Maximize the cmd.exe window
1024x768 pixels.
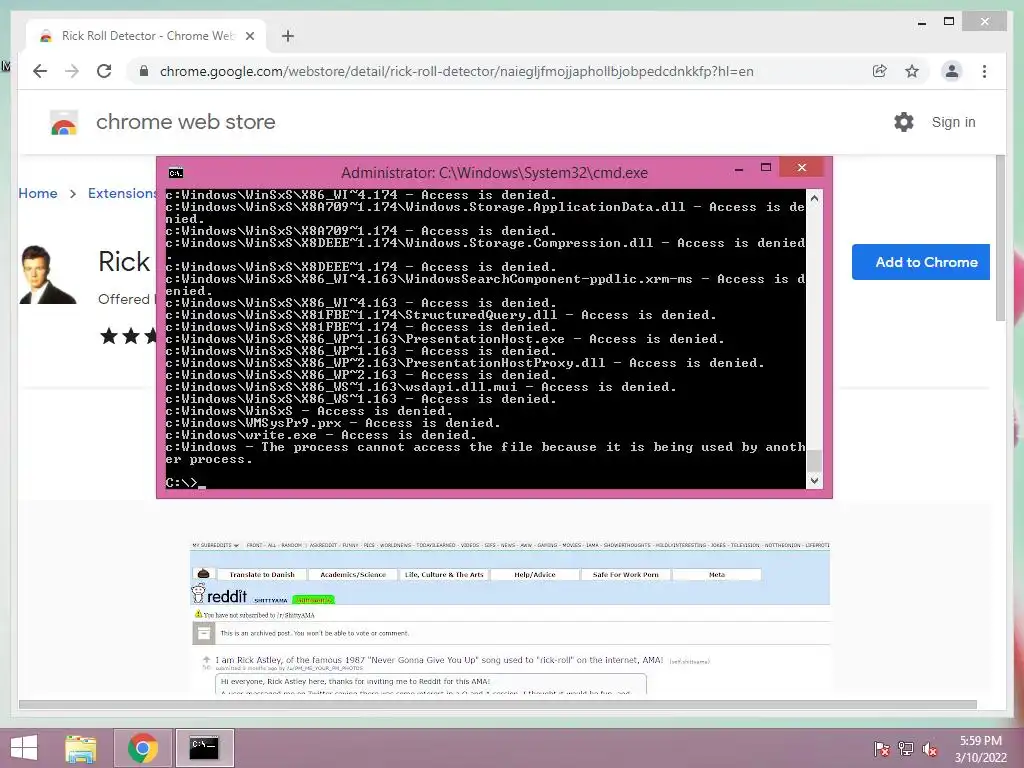coord(766,168)
